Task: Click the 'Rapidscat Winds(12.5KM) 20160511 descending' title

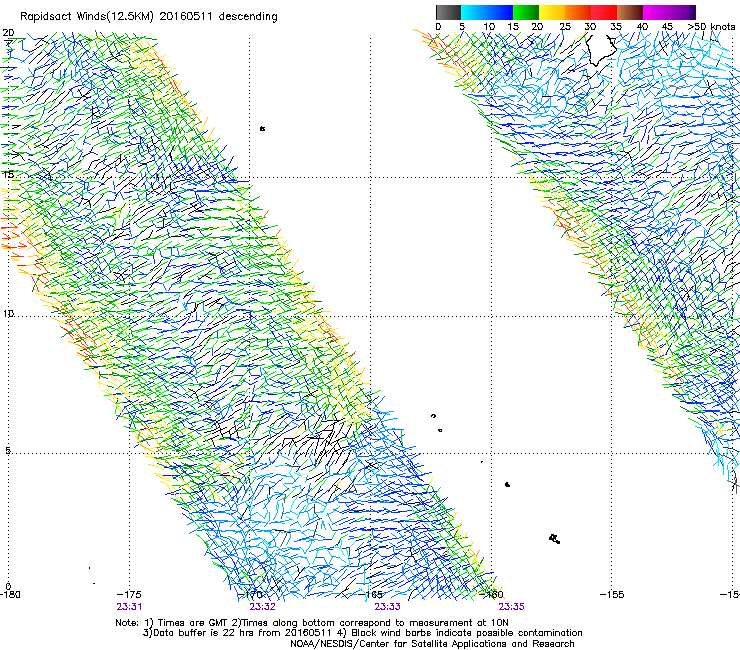Action: click(x=149, y=17)
